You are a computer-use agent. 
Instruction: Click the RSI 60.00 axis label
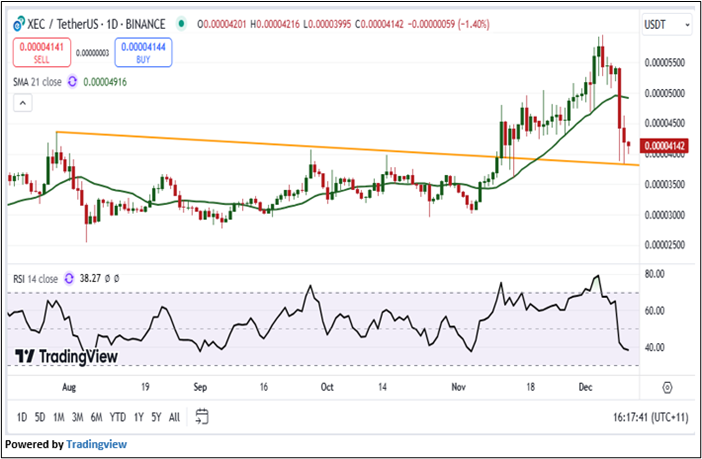pos(655,311)
